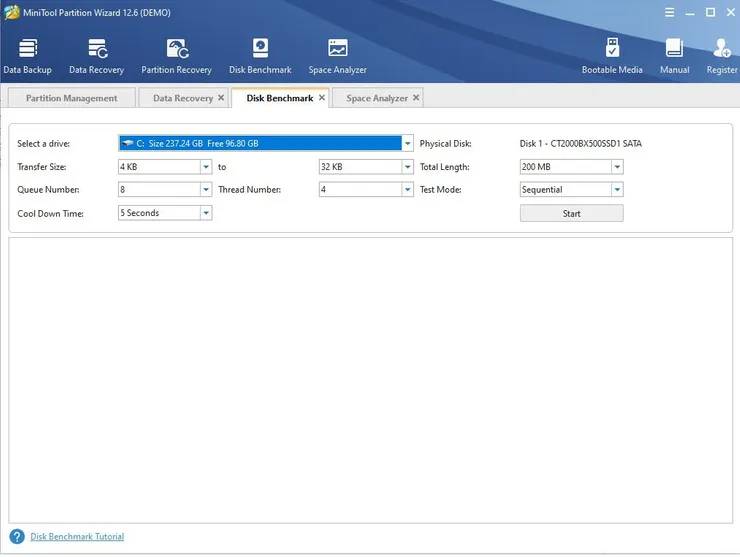Switch to the Space Analyzer tab
The width and height of the screenshot is (740, 557).
(x=377, y=98)
